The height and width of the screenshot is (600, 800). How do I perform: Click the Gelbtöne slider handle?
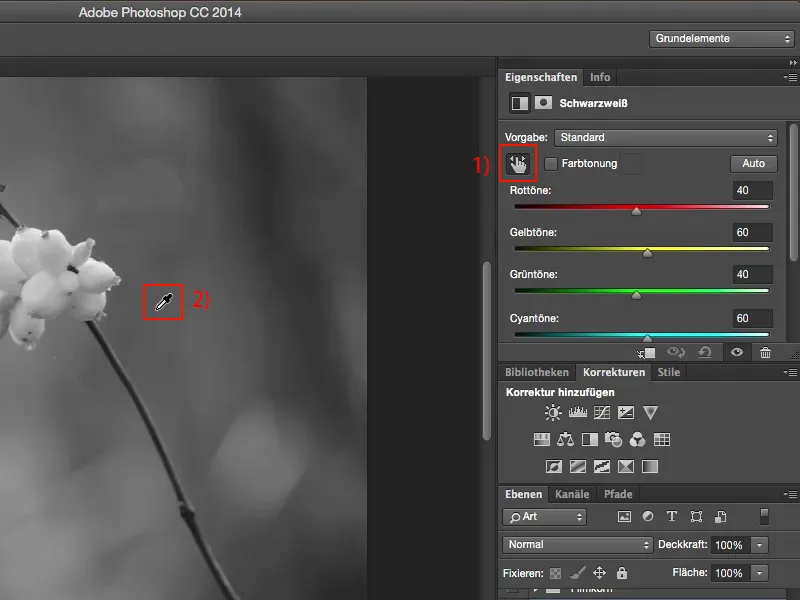(x=647, y=253)
